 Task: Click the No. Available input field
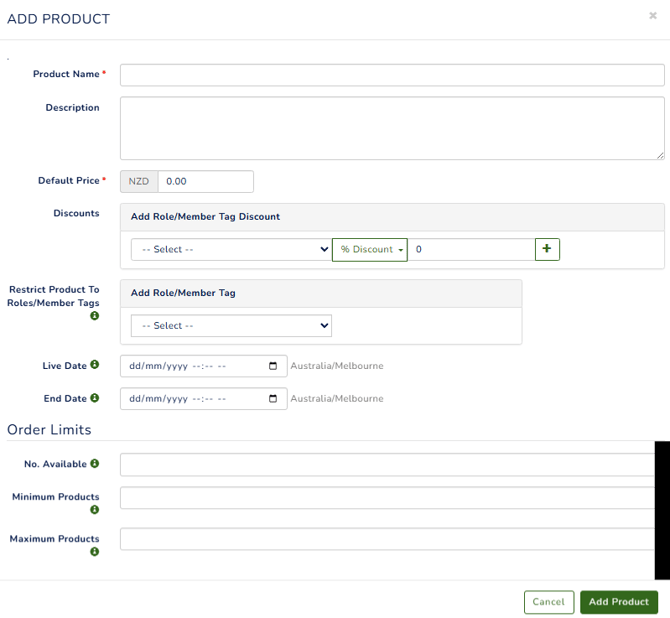pos(386,465)
